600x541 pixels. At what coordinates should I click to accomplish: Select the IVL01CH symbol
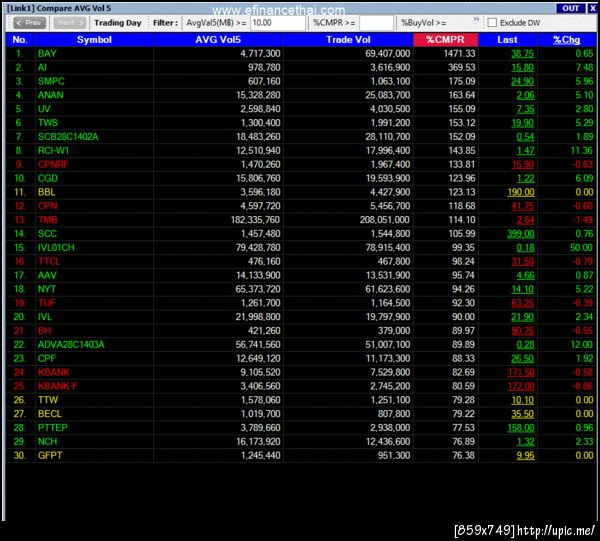pos(56,248)
